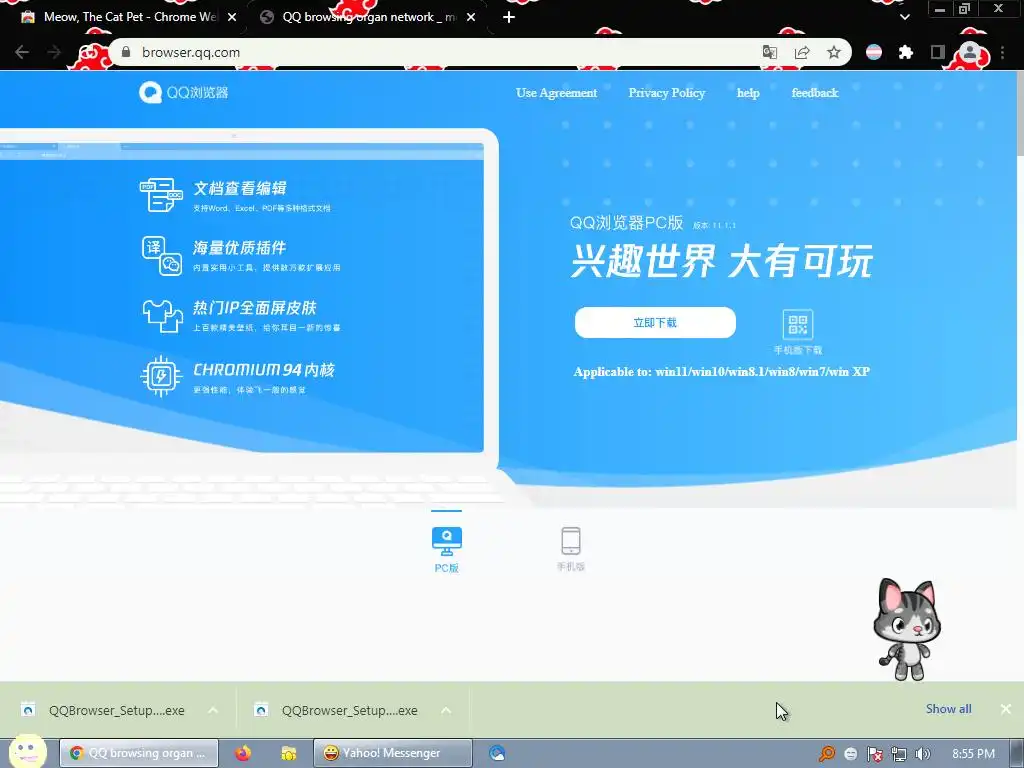Click the translate page icon in address bar
The width and height of the screenshot is (1024, 768).
pyautogui.click(x=770, y=52)
